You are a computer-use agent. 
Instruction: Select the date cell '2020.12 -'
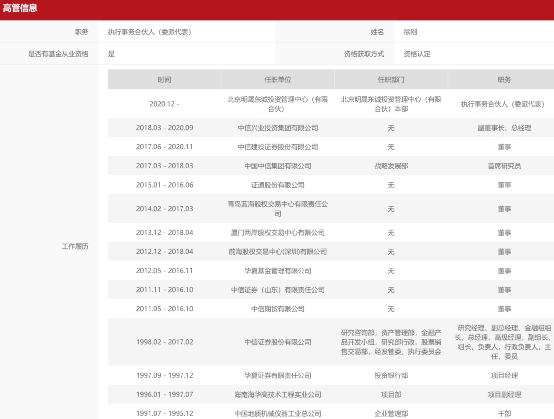(164, 104)
